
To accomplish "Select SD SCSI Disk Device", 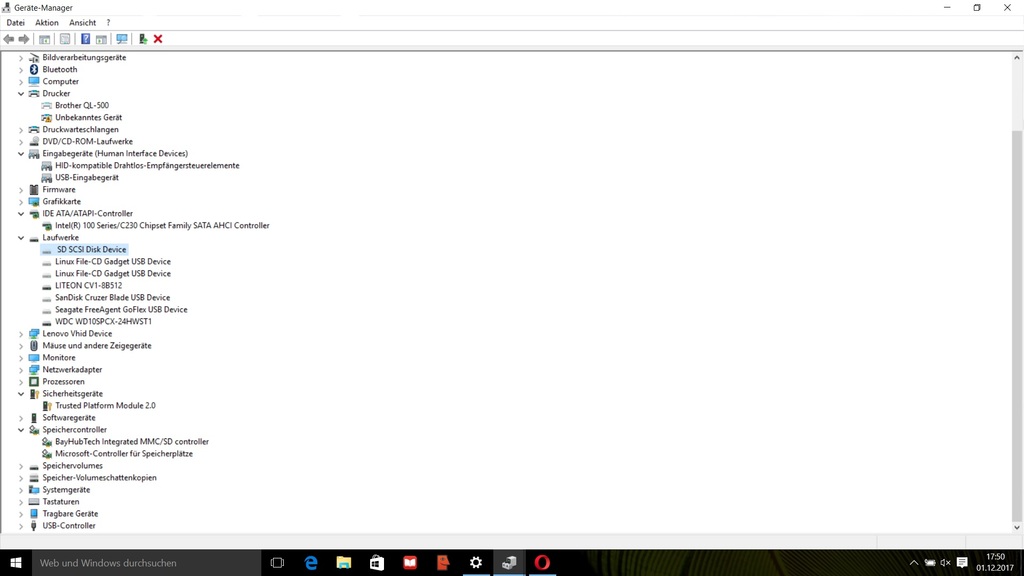I will 91,249.
